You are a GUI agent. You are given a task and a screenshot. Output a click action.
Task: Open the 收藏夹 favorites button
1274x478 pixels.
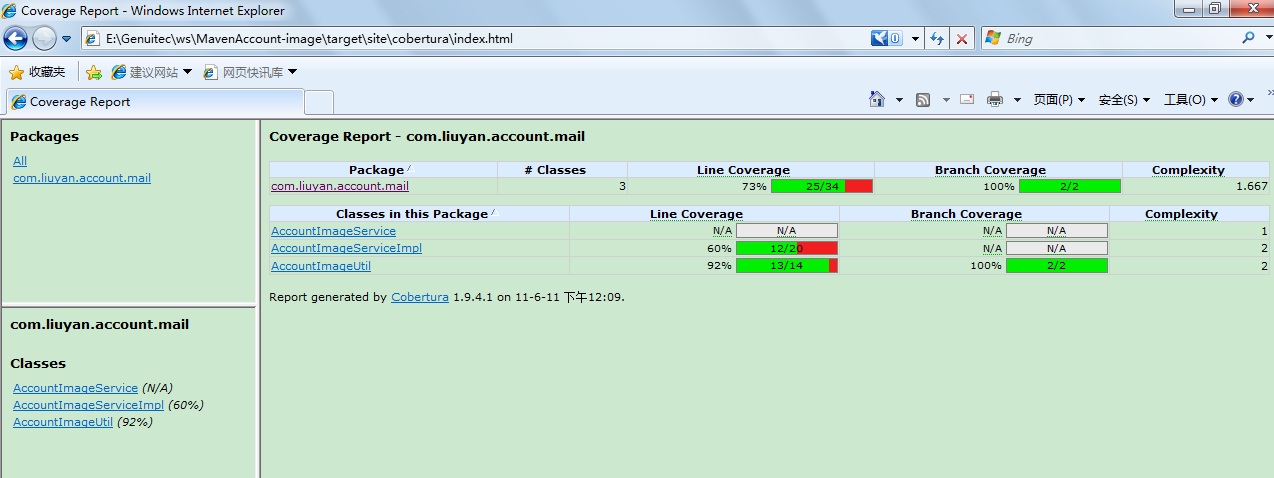pyautogui.click(x=37, y=72)
